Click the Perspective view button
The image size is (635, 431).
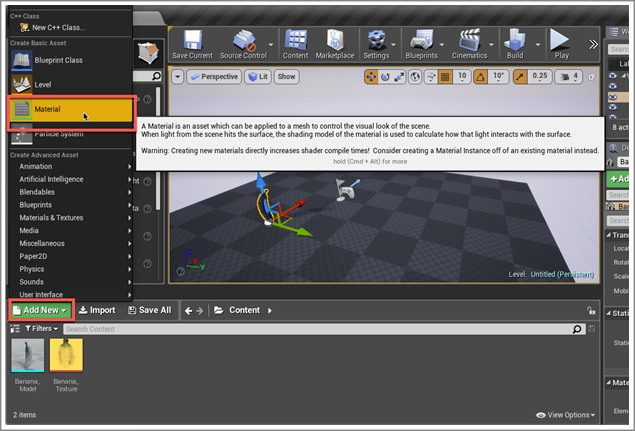(x=214, y=77)
